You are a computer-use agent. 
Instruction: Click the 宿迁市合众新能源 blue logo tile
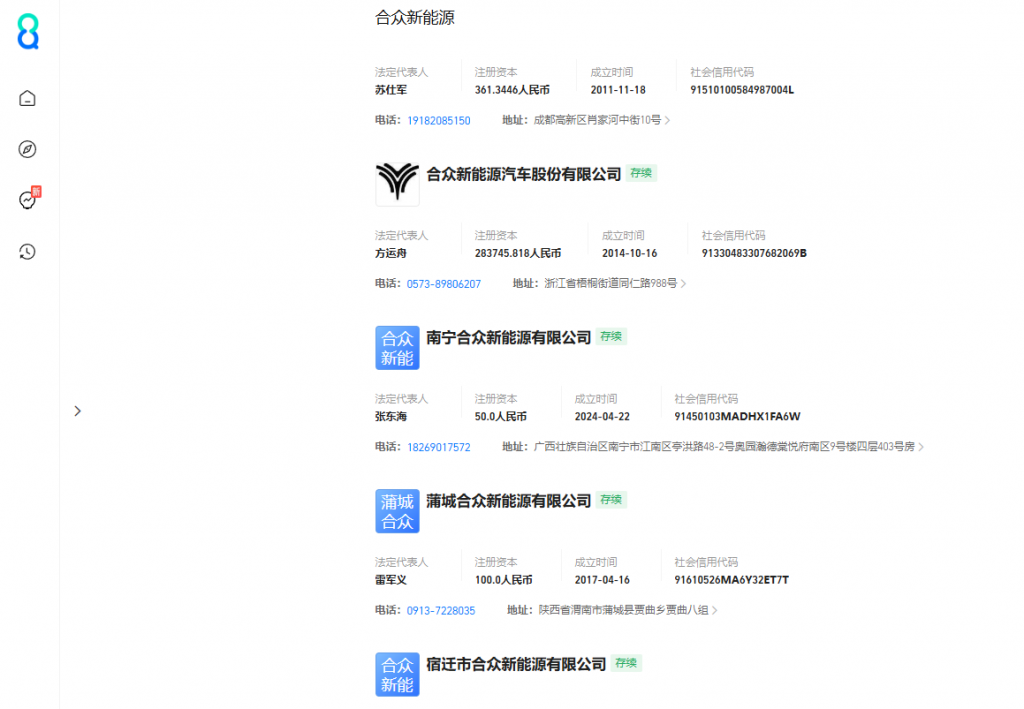point(397,674)
